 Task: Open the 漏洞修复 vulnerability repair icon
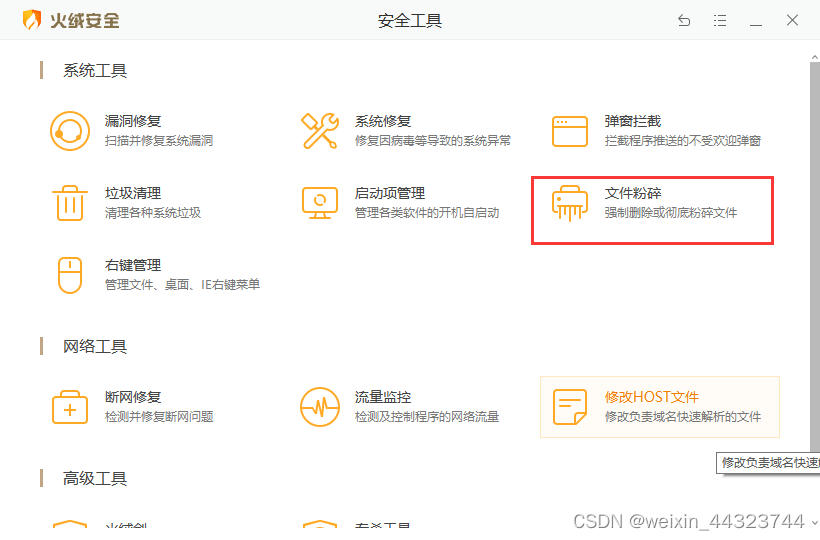pyautogui.click(x=70, y=131)
